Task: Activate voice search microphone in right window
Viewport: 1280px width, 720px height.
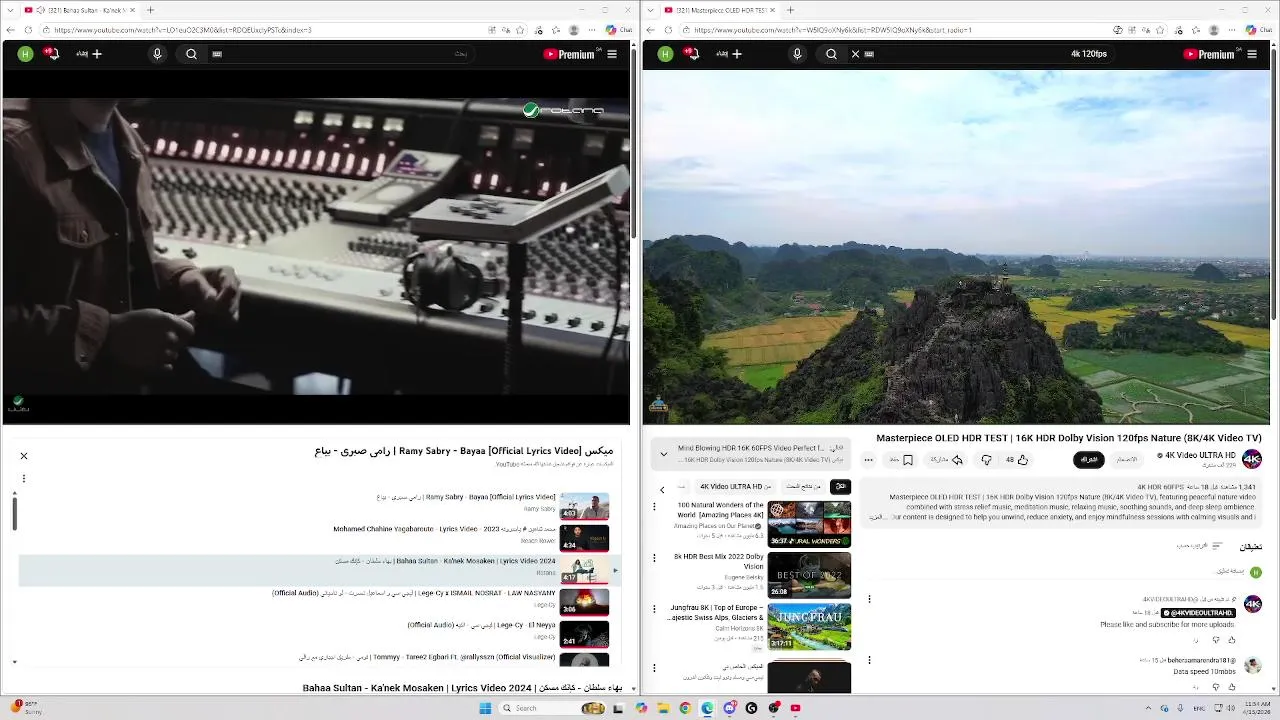Action: (x=797, y=54)
